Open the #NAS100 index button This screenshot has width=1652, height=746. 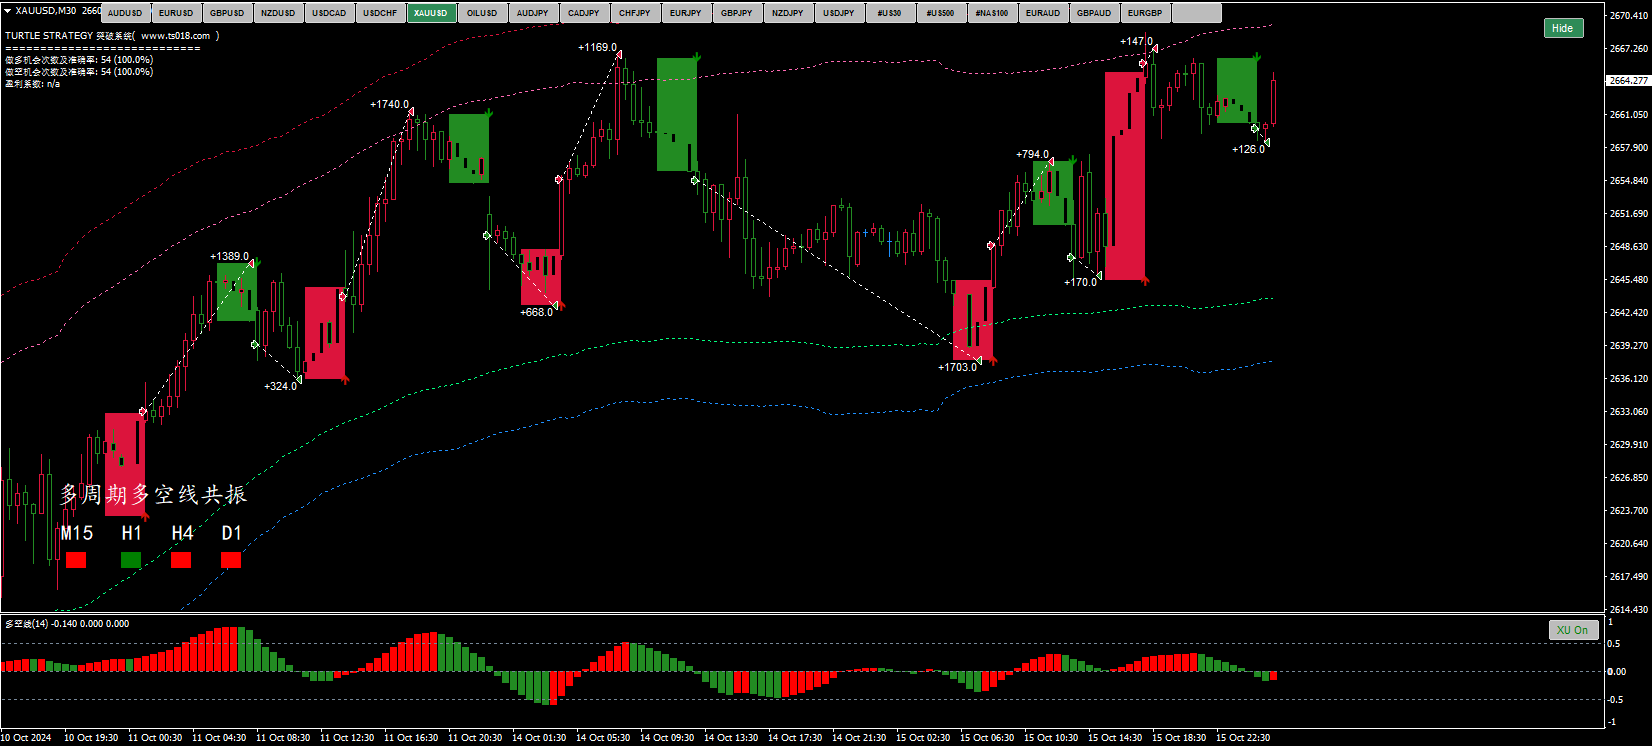point(992,13)
